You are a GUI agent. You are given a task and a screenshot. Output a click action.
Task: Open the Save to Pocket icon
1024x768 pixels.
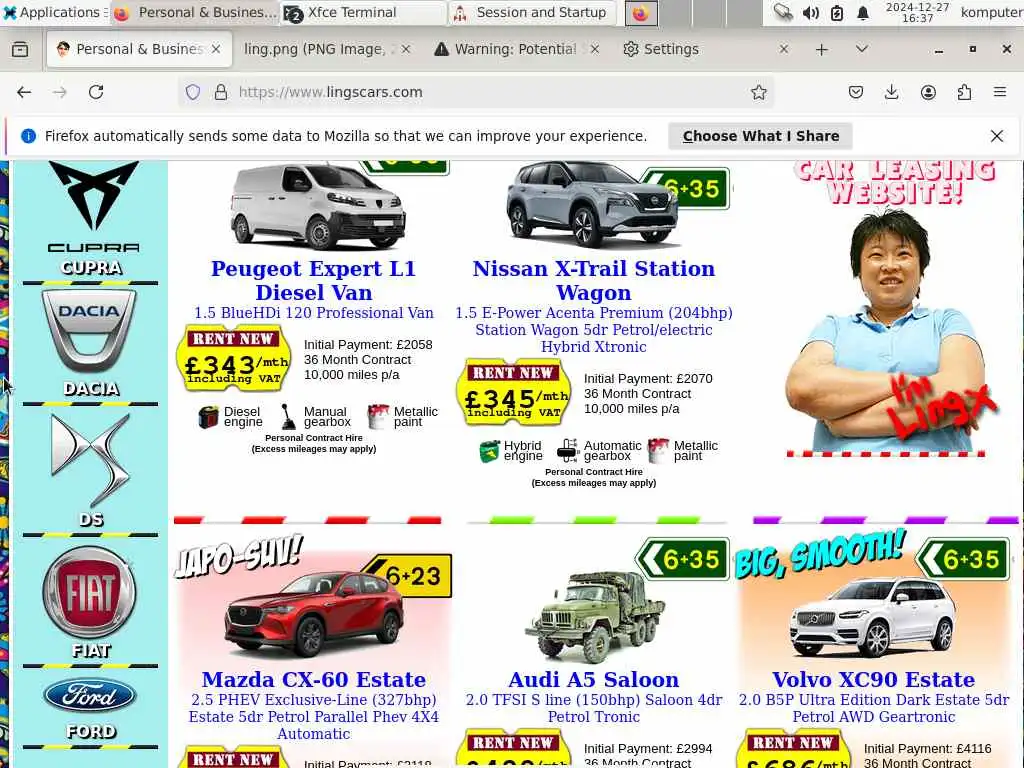(856, 92)
